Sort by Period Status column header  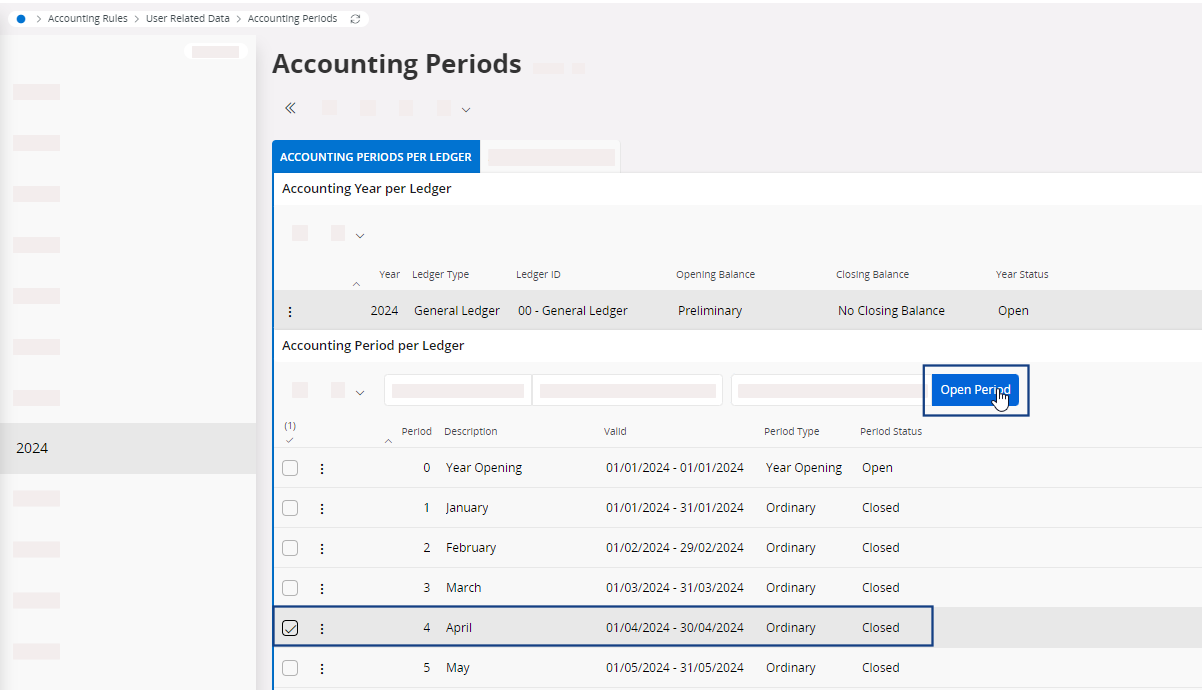pyautogui.click(x=890, y=432)
